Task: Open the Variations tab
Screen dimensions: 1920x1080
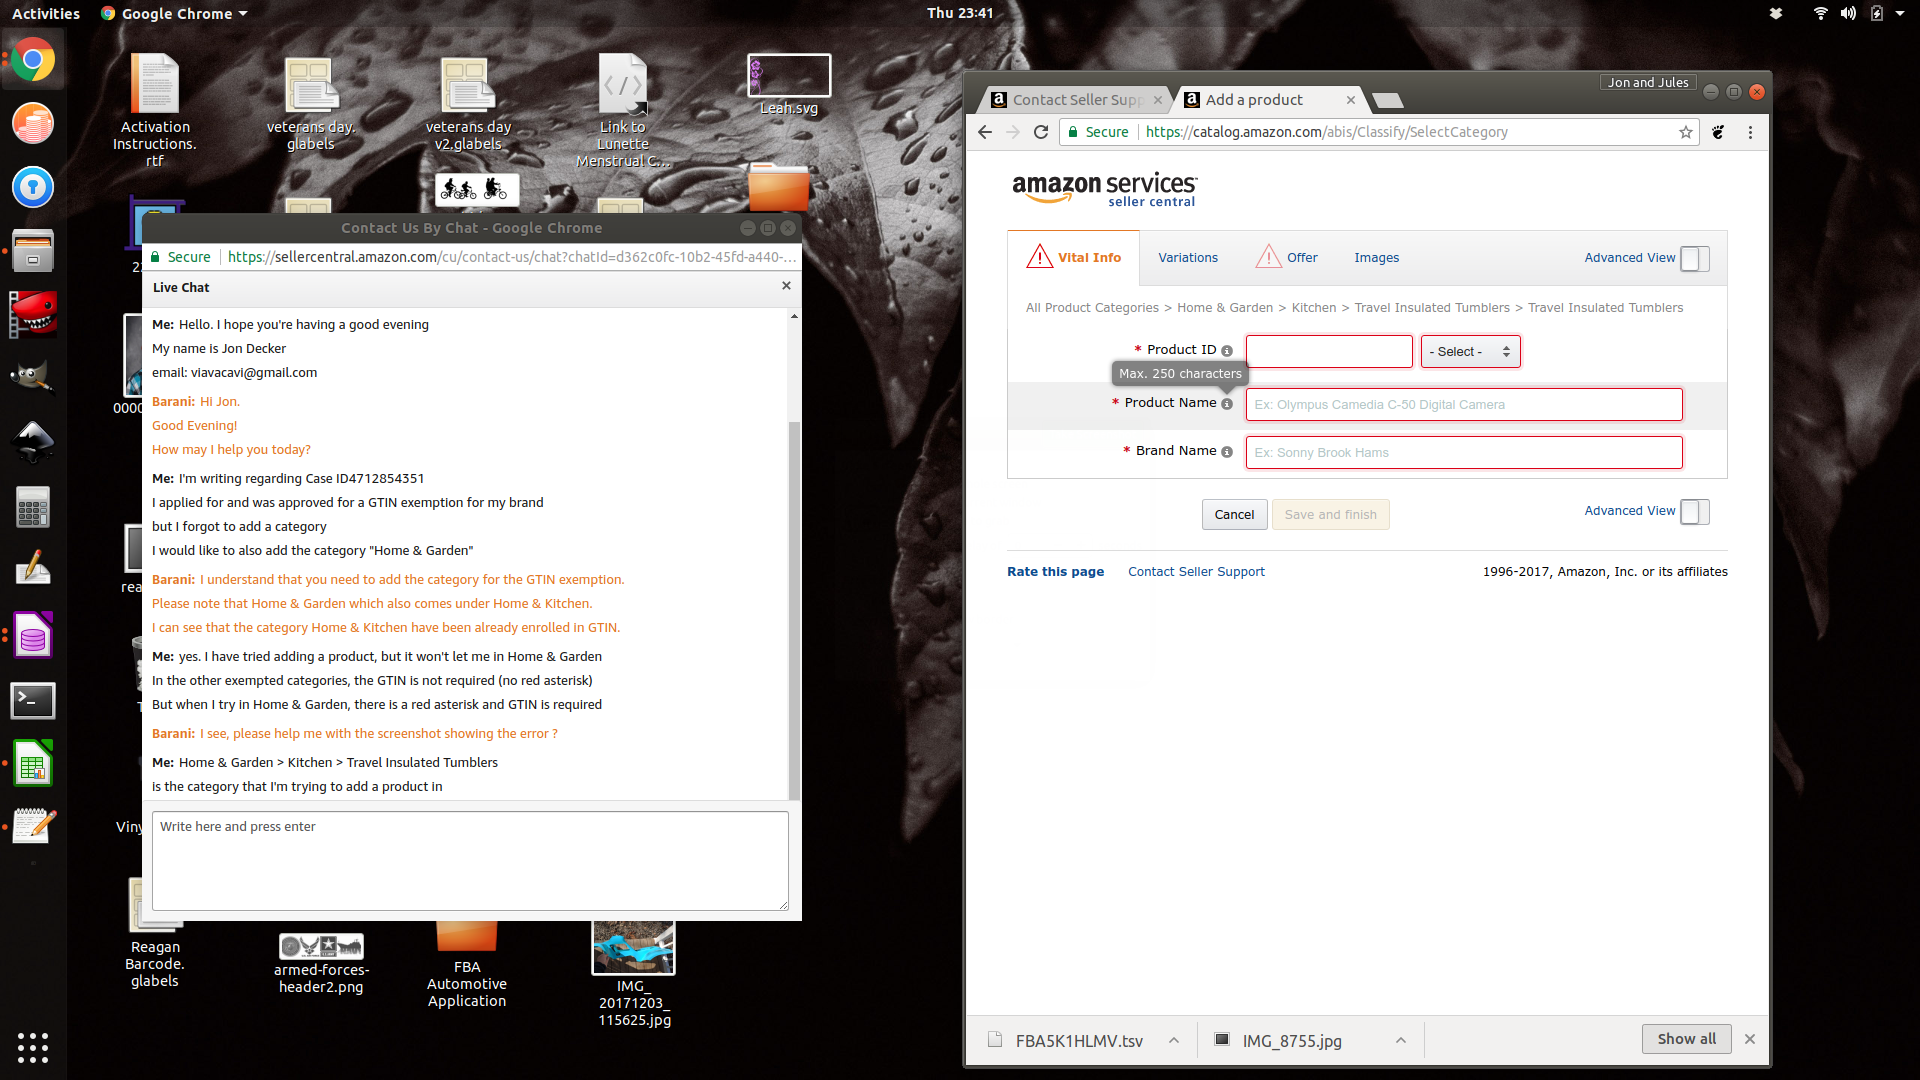Action: (x=1188, y=258)
